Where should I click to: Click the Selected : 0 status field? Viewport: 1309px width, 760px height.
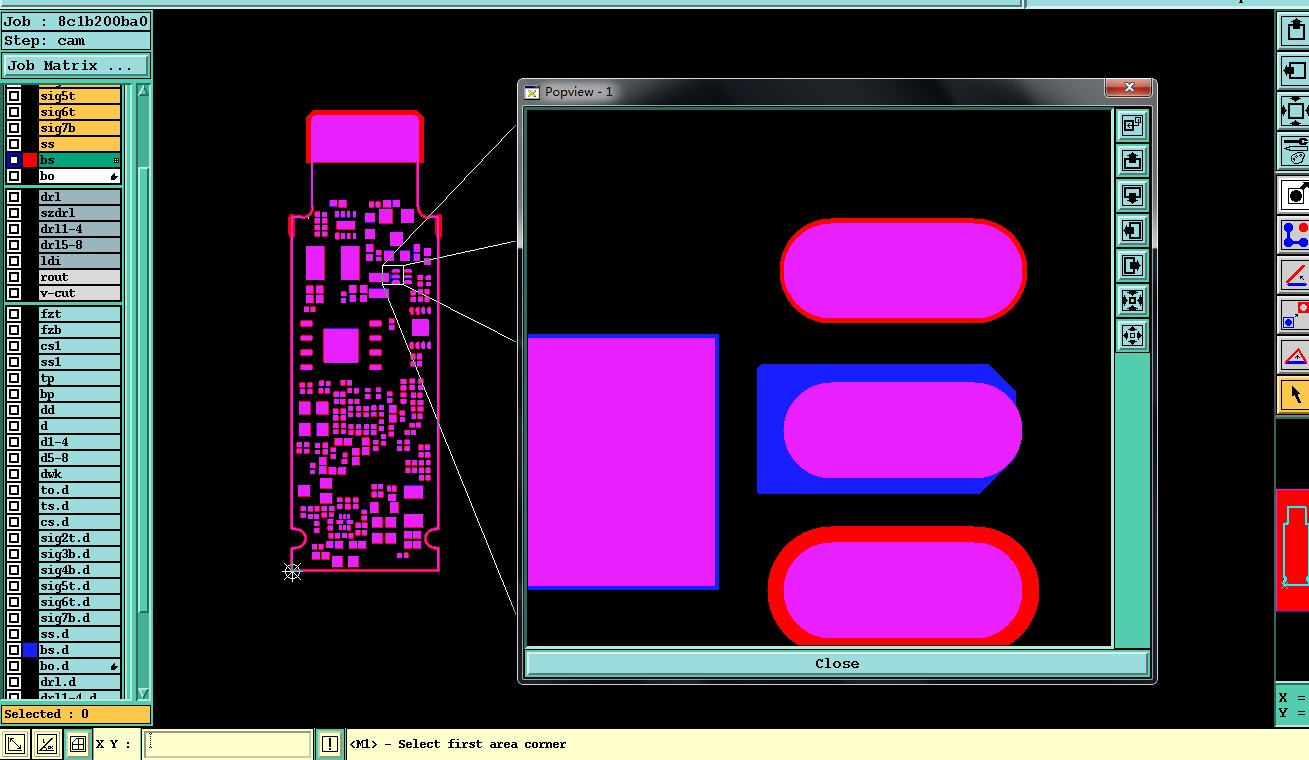pos(76,714)
